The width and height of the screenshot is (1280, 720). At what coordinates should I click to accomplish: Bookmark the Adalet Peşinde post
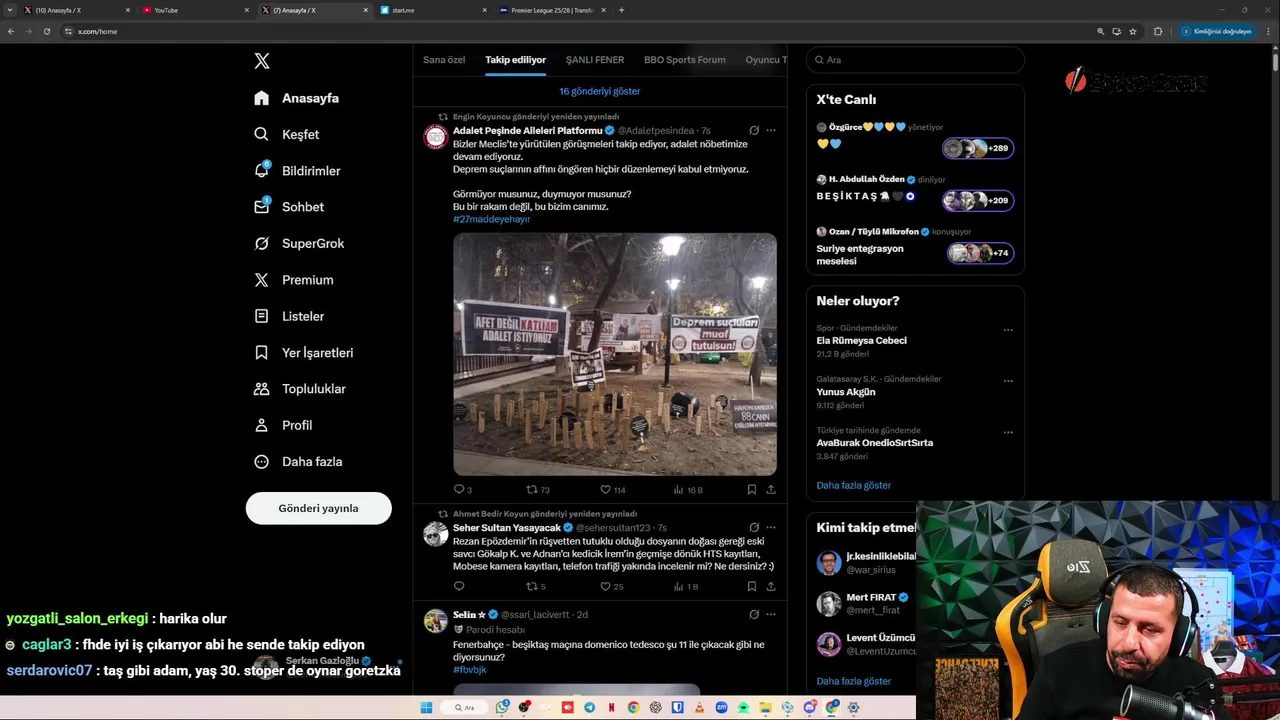pyautogui.click(x=751, y=490)
